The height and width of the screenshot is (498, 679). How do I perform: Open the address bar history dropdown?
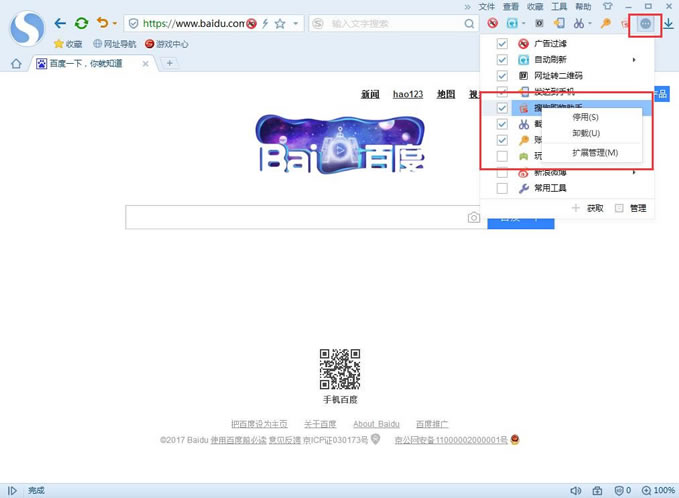(296, 23)
